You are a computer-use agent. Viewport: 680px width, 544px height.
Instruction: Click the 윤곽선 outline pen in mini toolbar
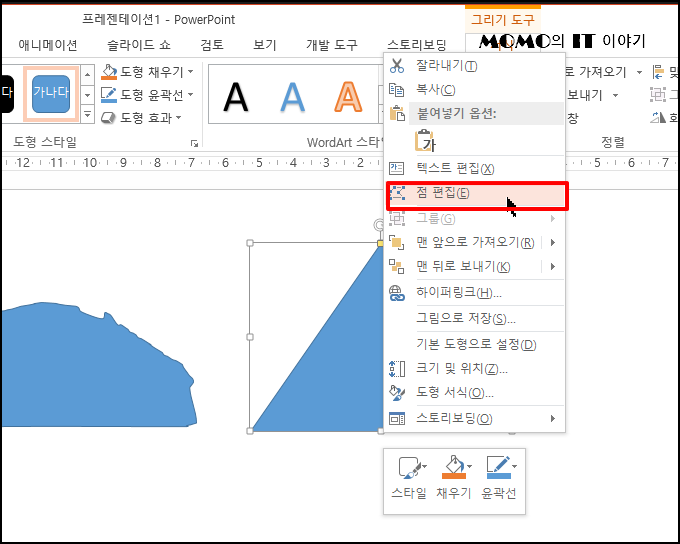[x=499, y=467]
